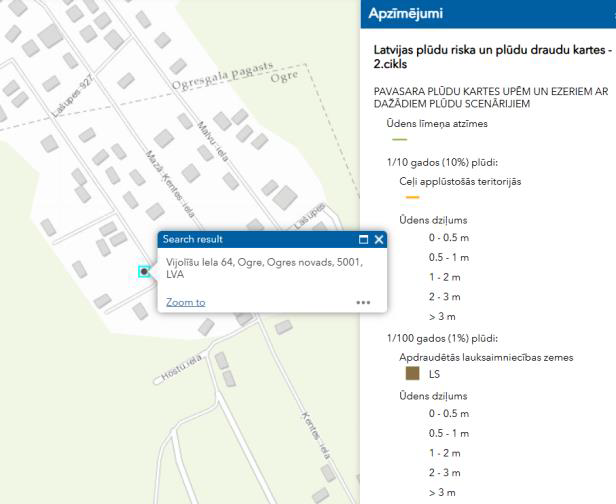Click the Kentes iela label near bottom

coord(316,435)
